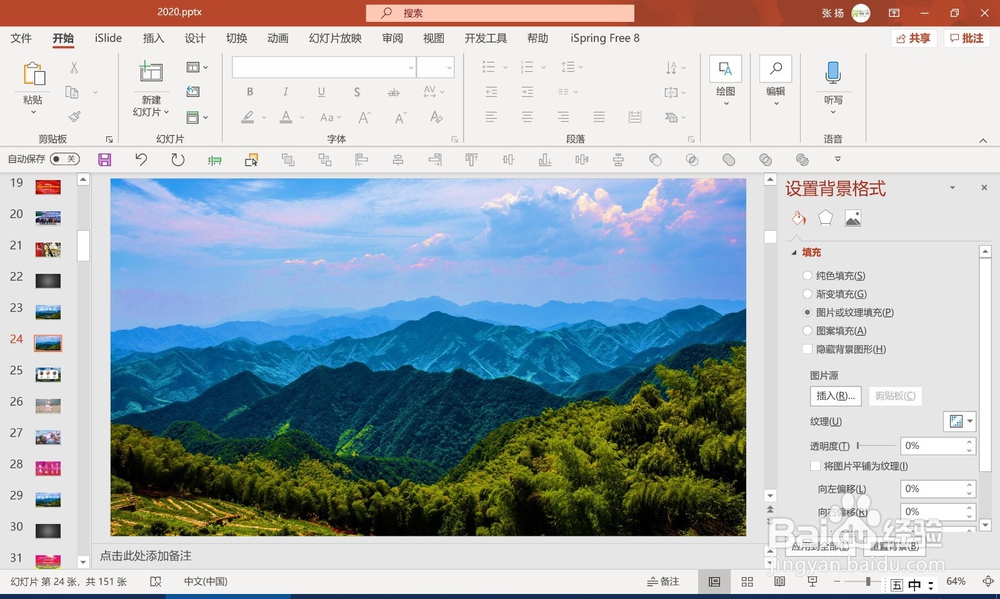Click the Slide Sorter view icon
Viewport: 1000px width, 599px height.
click(747, 581)
